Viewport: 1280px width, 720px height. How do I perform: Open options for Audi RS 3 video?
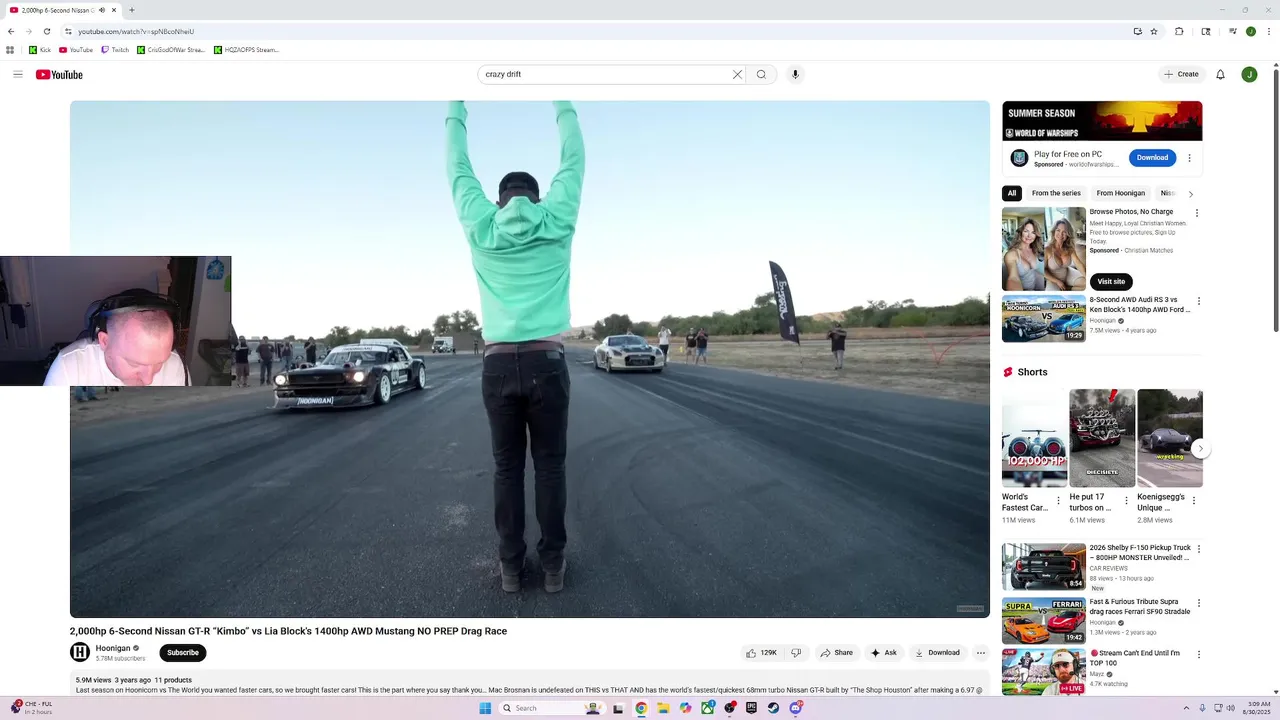[1199, 301]
